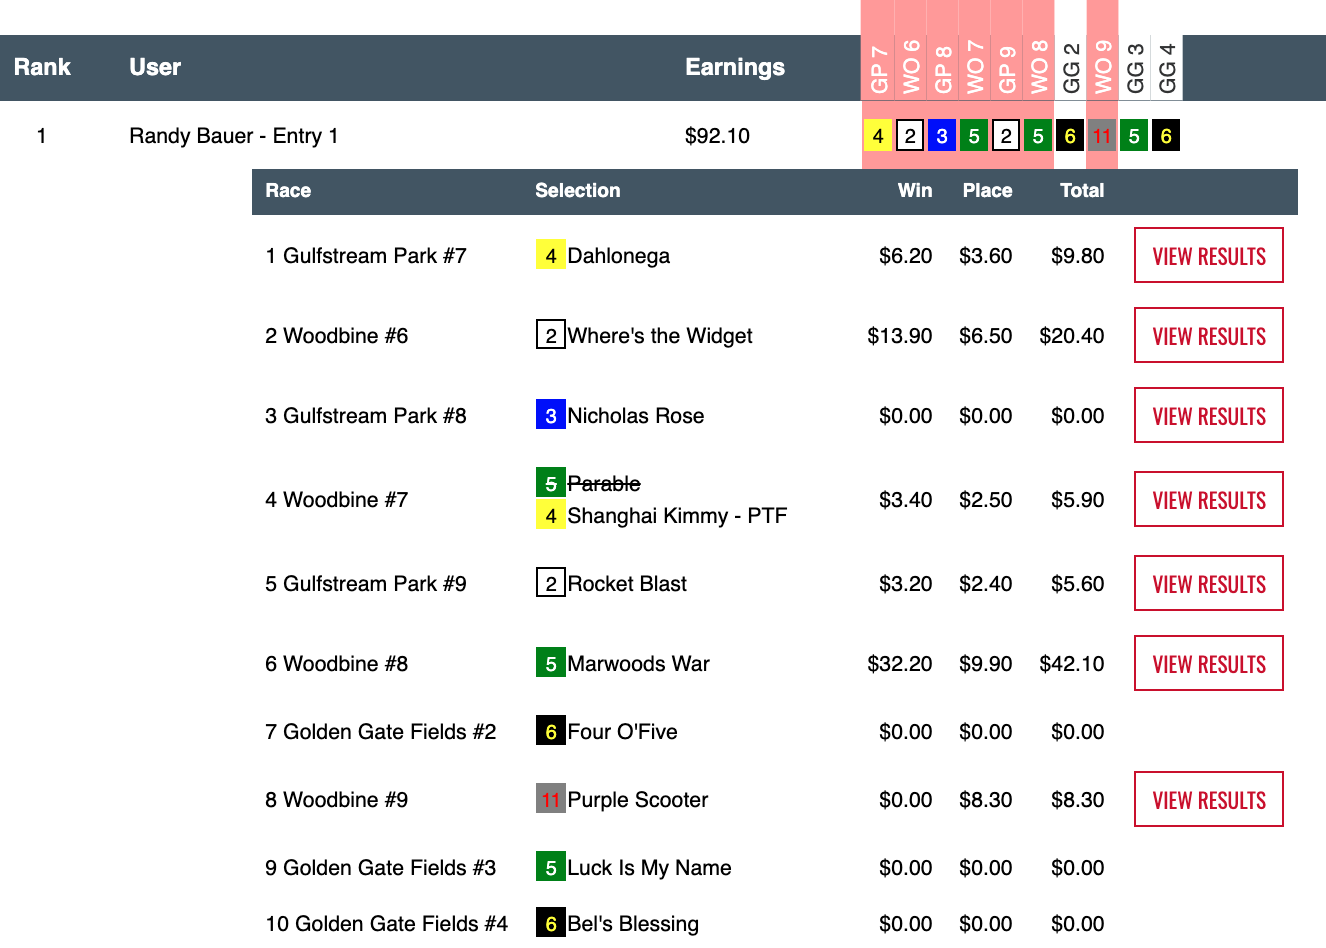The image size is (1326, 948).
Task: View results for Gulfstream Park #7
Action: (x=1208, y=256)
